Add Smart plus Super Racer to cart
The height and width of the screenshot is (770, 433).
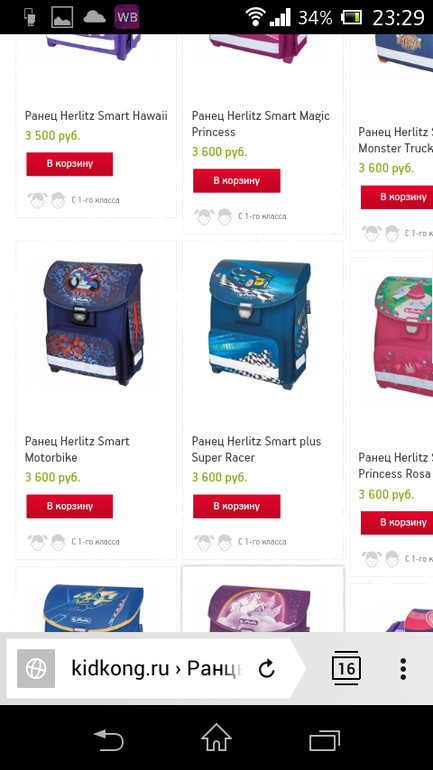tap(237, 506)
